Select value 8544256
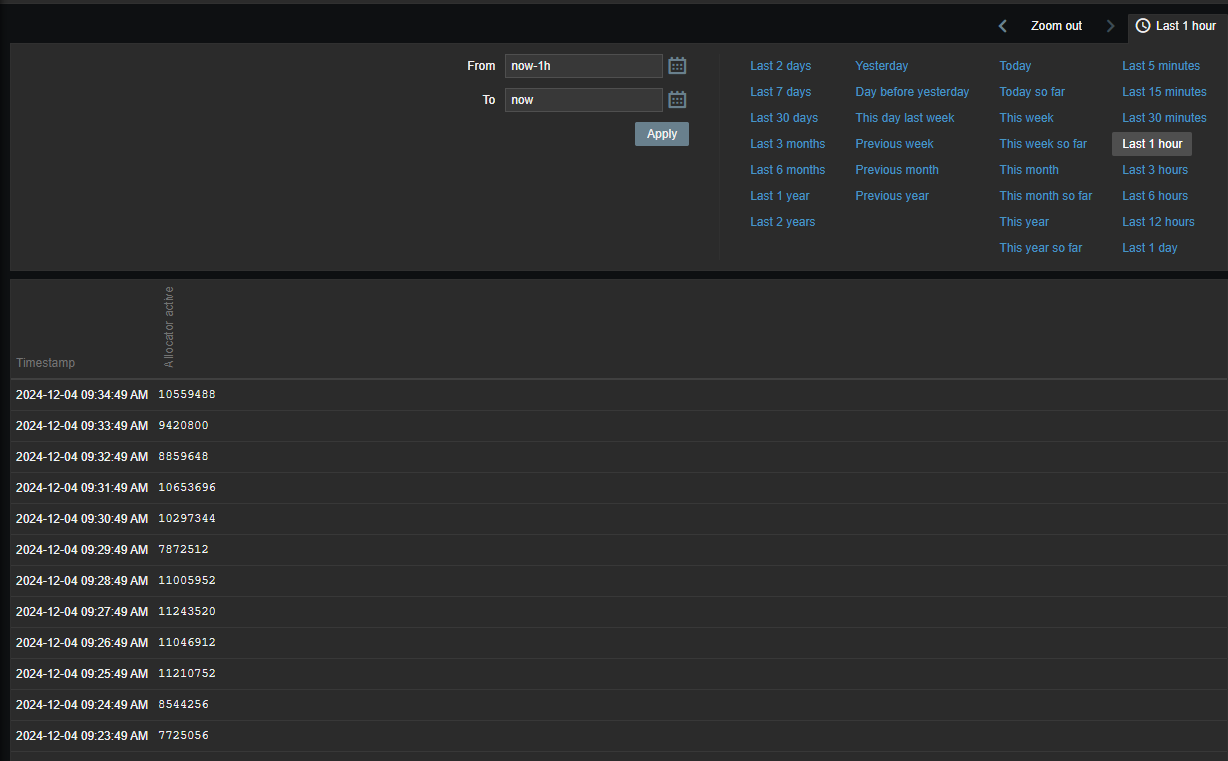1228x761 pixels. point(183,705)
